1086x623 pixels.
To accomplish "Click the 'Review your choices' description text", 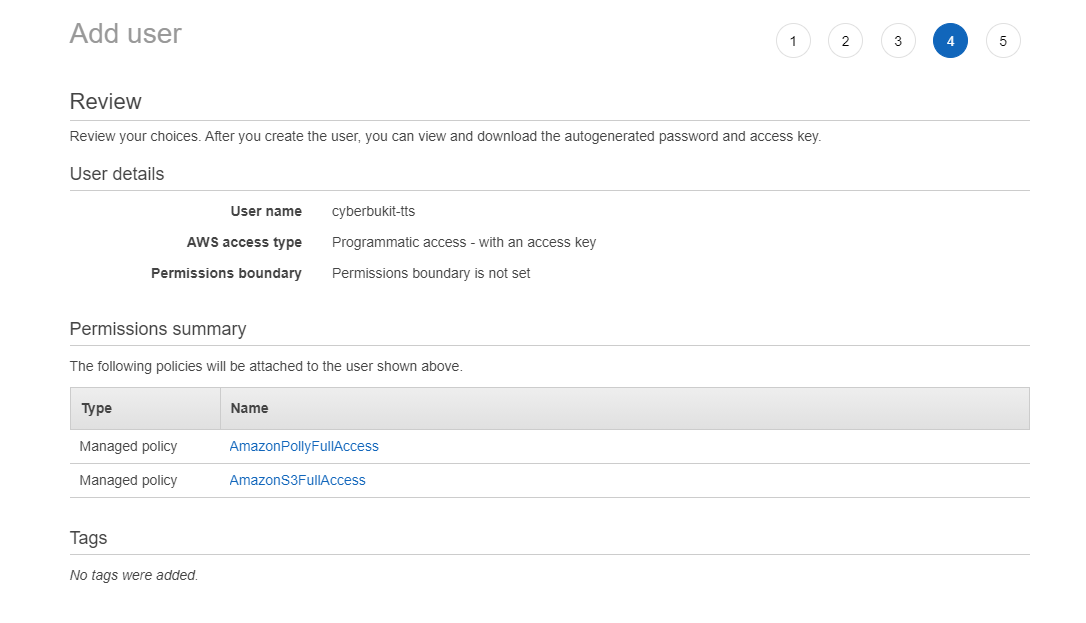I will coord(445,136).
